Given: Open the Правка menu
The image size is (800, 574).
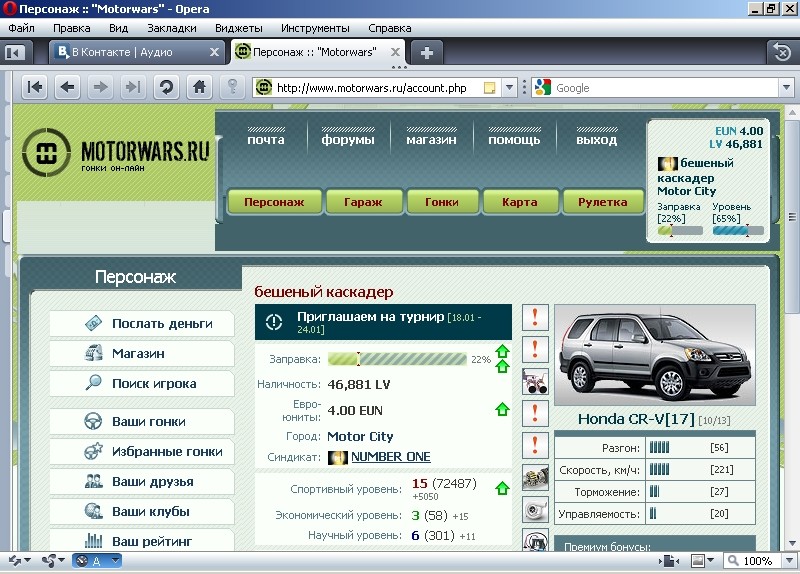Looking at the screenshot, I should (71, 28).
